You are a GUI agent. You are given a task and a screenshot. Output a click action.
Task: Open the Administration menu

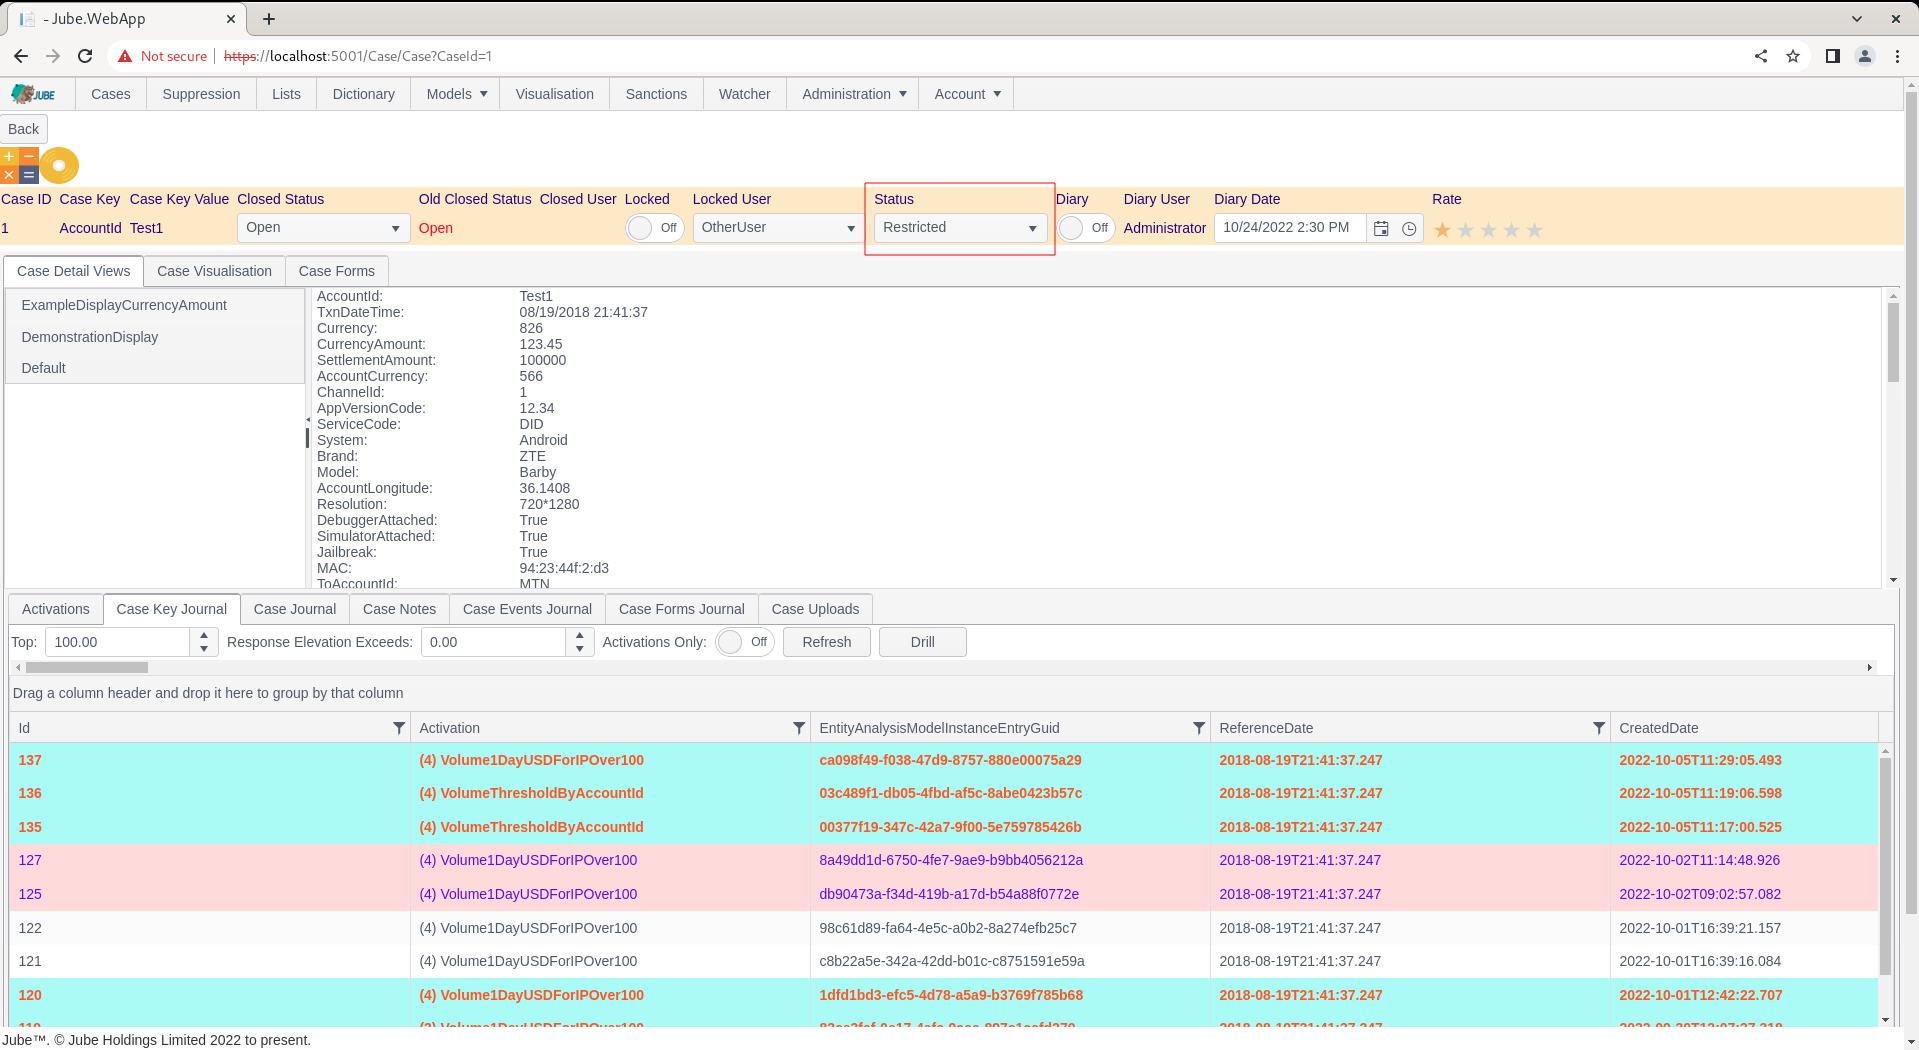click(853, 94)
